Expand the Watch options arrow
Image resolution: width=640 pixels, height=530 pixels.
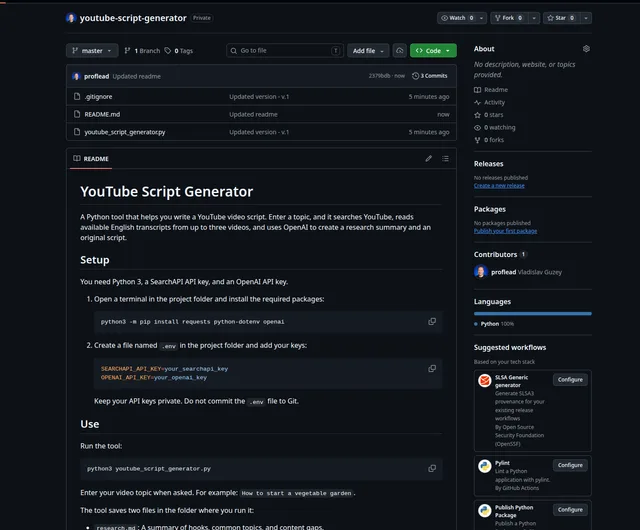482,18
